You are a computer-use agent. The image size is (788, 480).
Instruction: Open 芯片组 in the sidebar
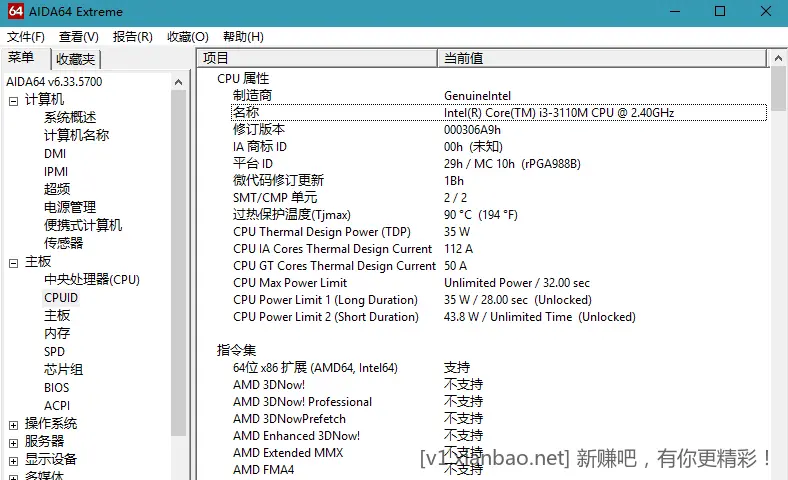pyautogui.click(x=63, y=369)
